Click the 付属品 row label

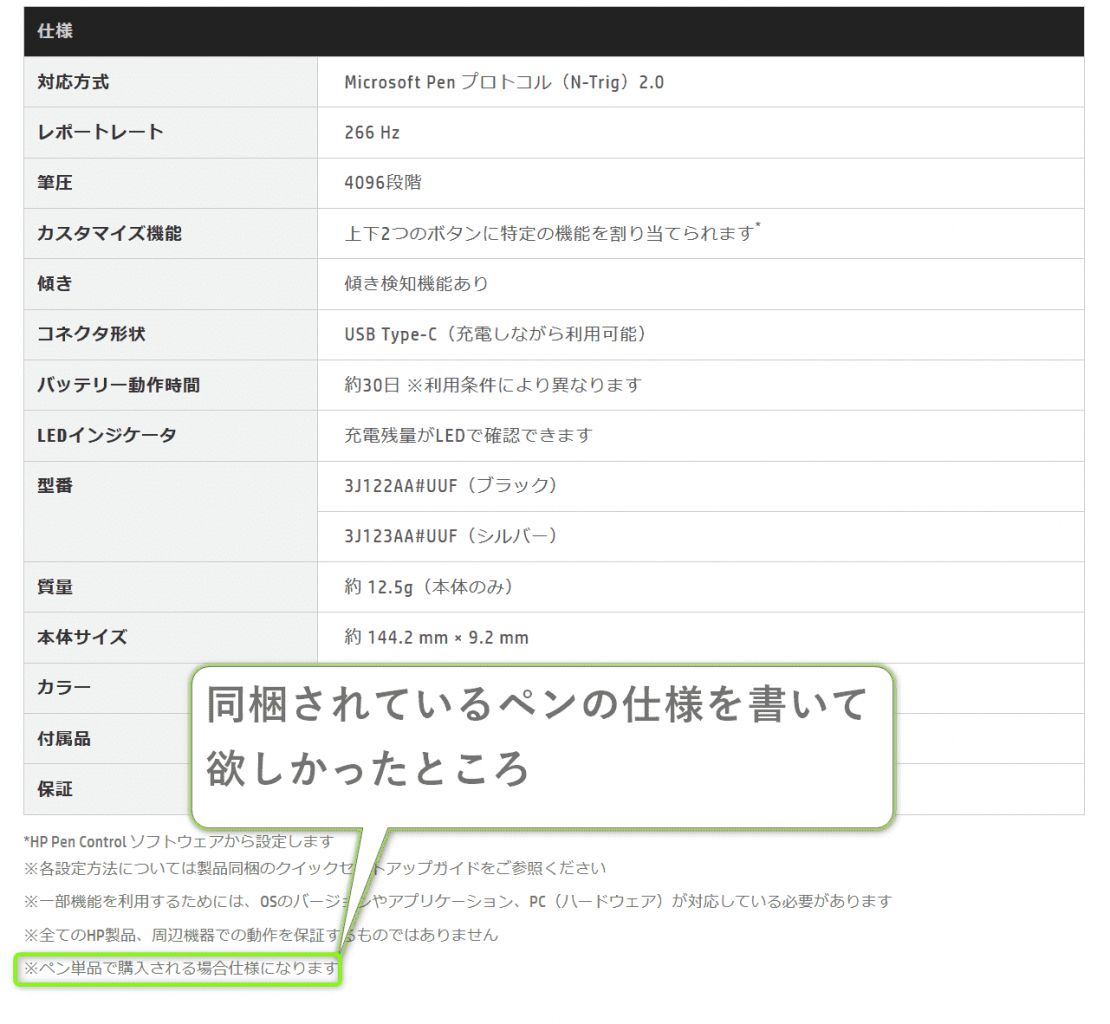coord(64,738)
